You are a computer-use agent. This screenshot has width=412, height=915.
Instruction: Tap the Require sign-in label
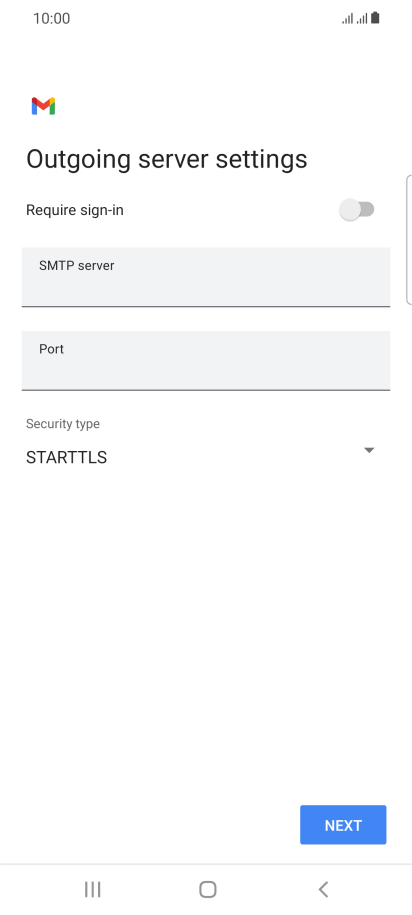(75, 210)
